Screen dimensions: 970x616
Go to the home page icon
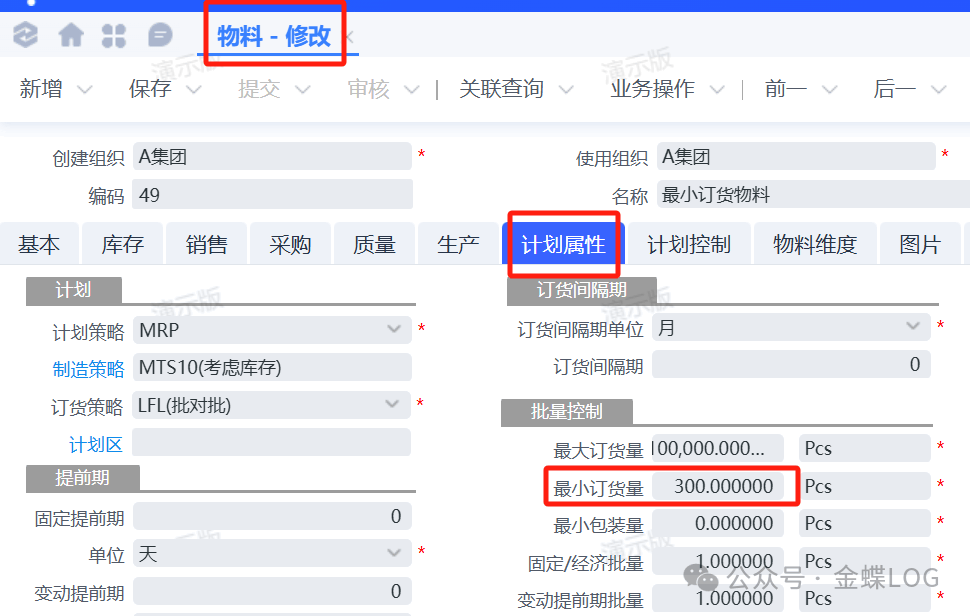tap(71, 36)
